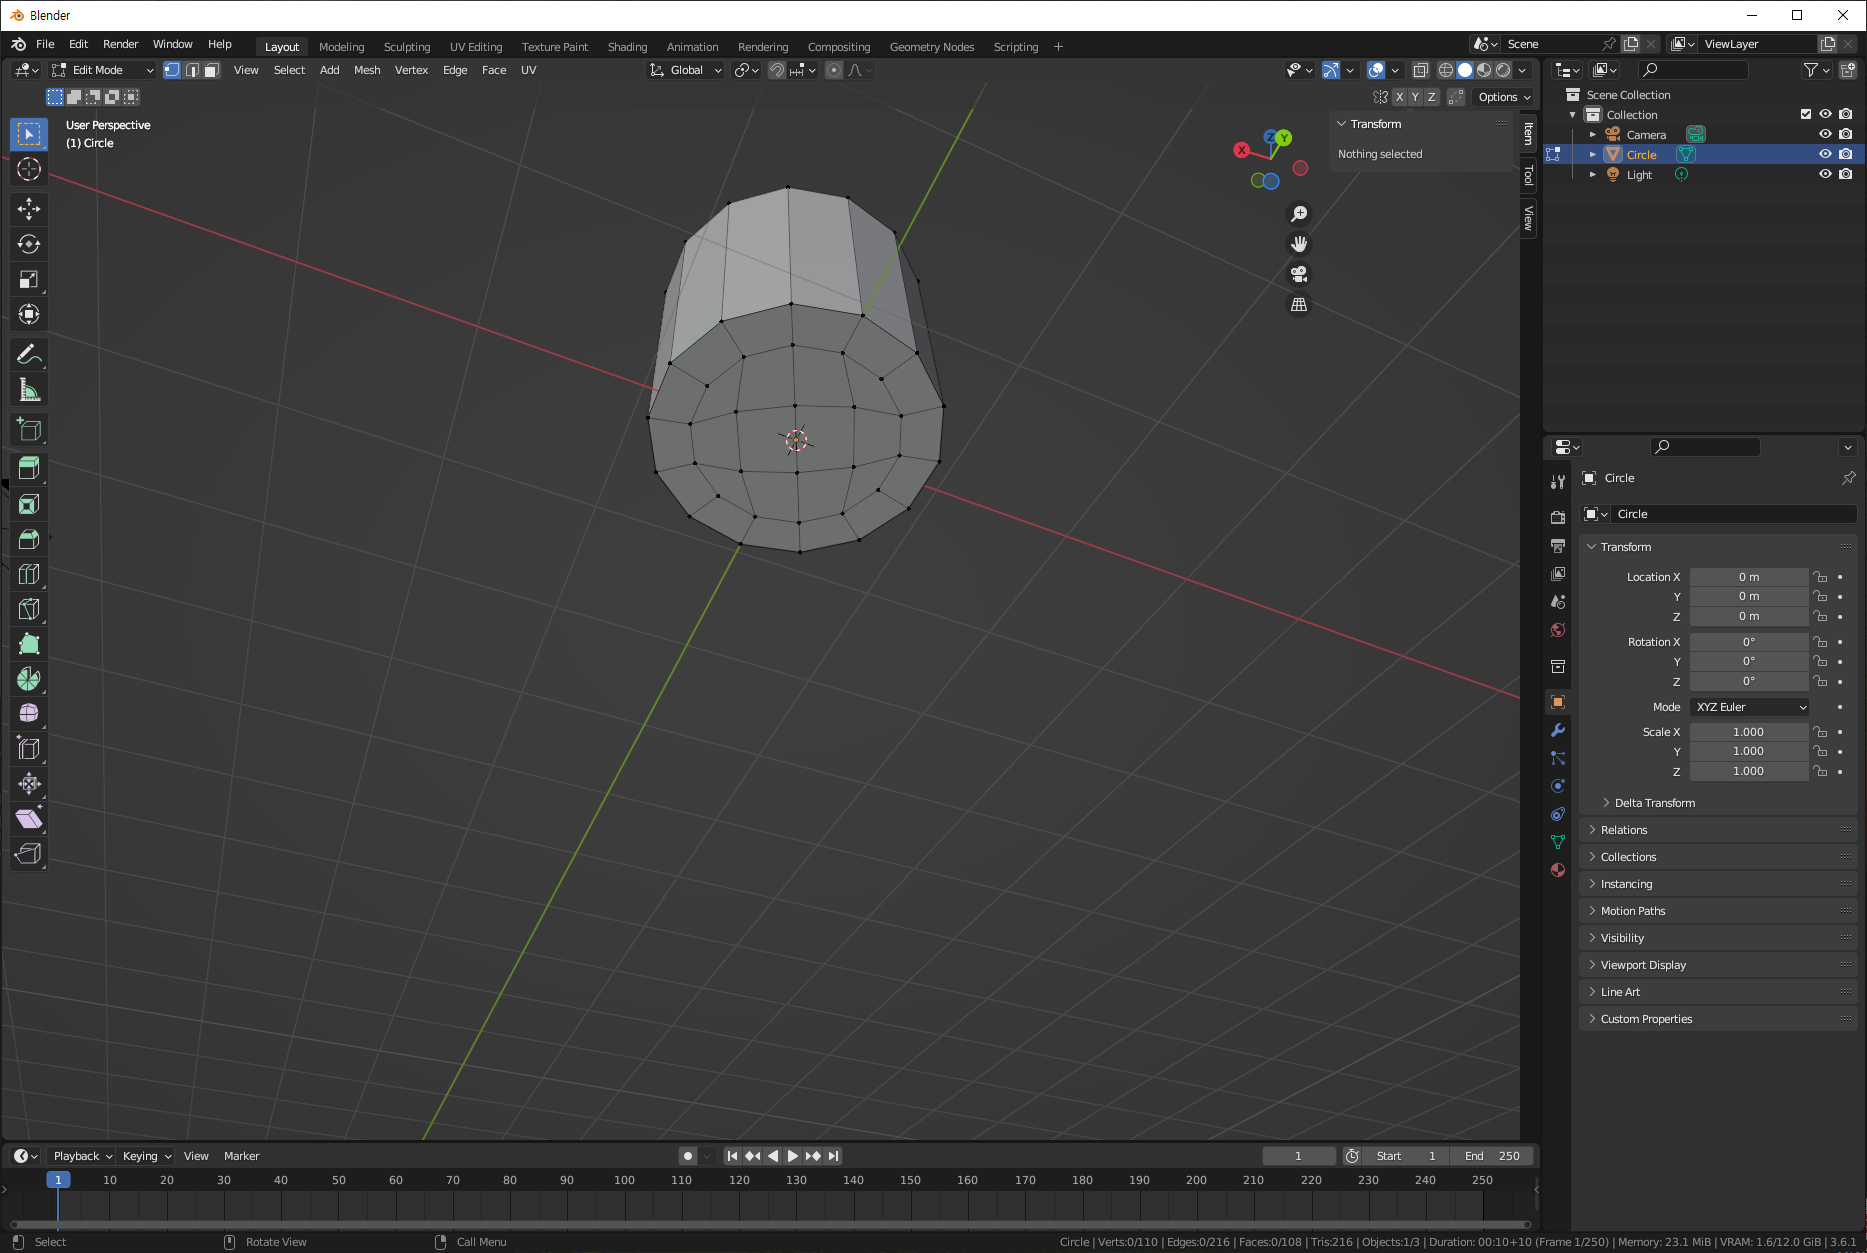Select the Knife tool
1867x1253 pixels.
[29, 609]
